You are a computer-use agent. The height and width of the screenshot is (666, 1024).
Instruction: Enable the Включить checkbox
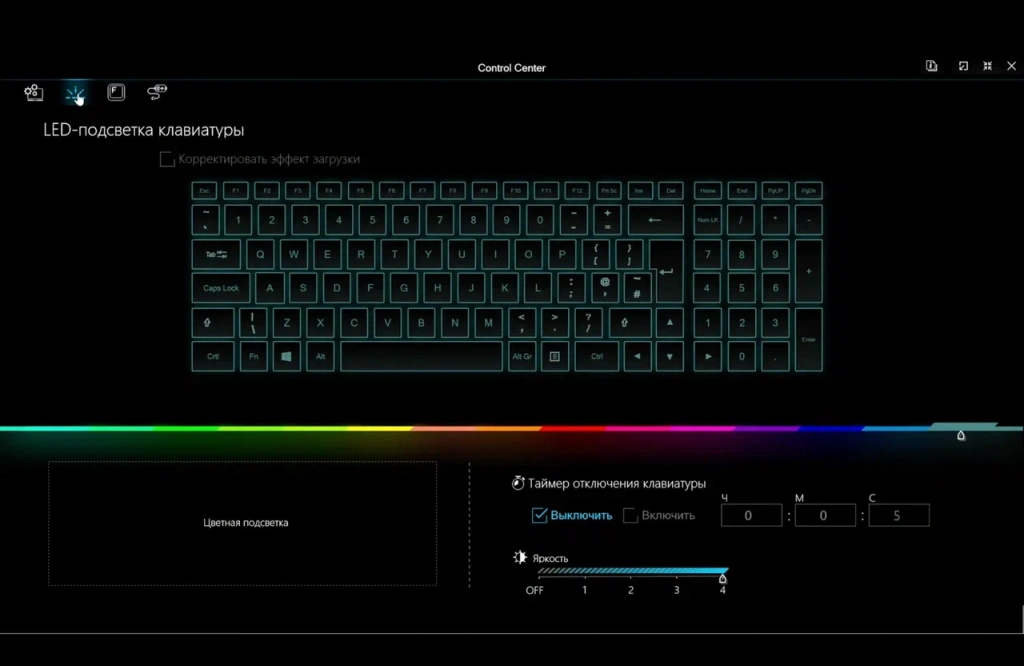tap(630, 515)
